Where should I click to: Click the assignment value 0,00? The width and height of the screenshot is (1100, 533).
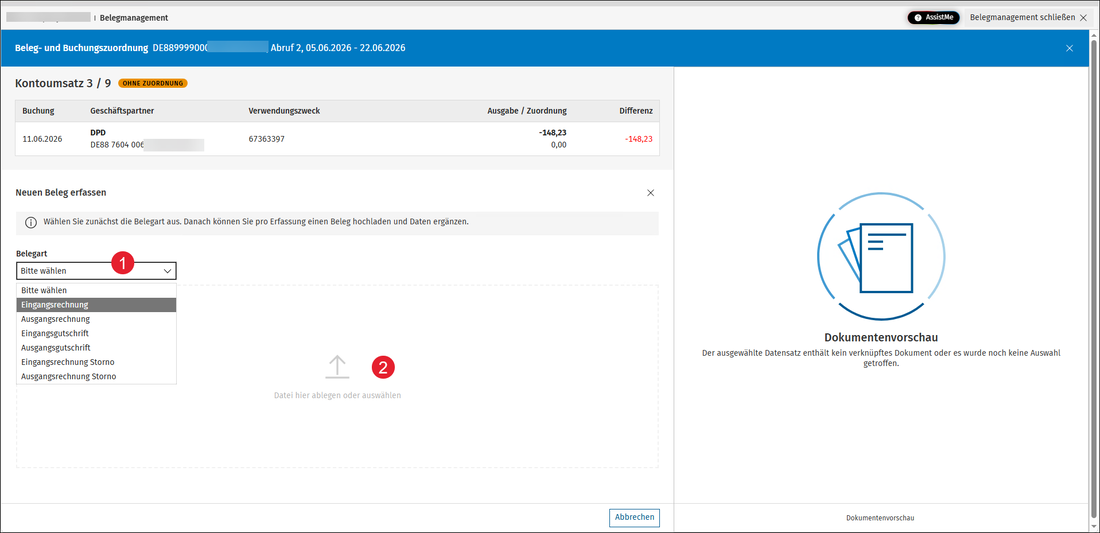(558, 145)
